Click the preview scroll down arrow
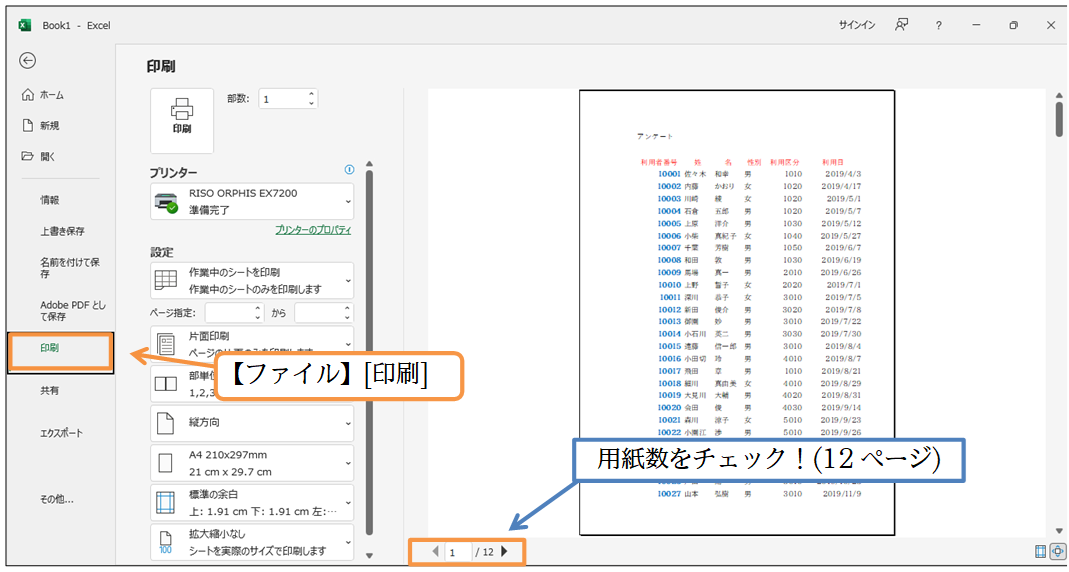Image resolution: width=1069 pixels, height=572 pixels. point(1059,531)
